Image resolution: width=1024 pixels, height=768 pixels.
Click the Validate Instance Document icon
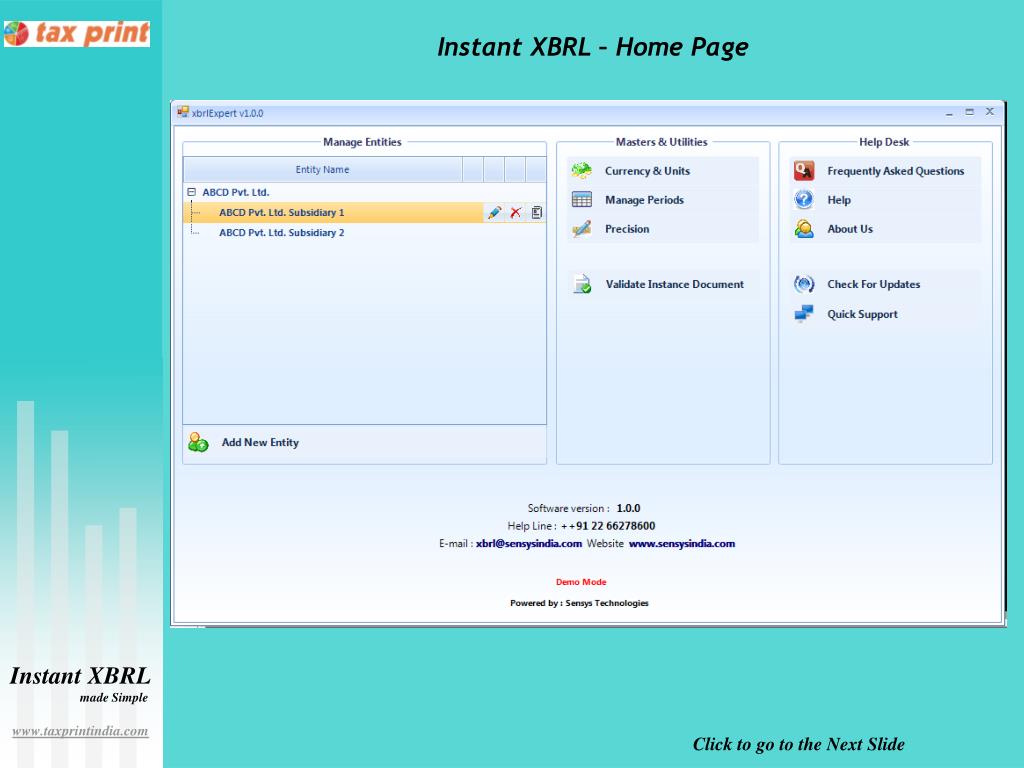581,284
